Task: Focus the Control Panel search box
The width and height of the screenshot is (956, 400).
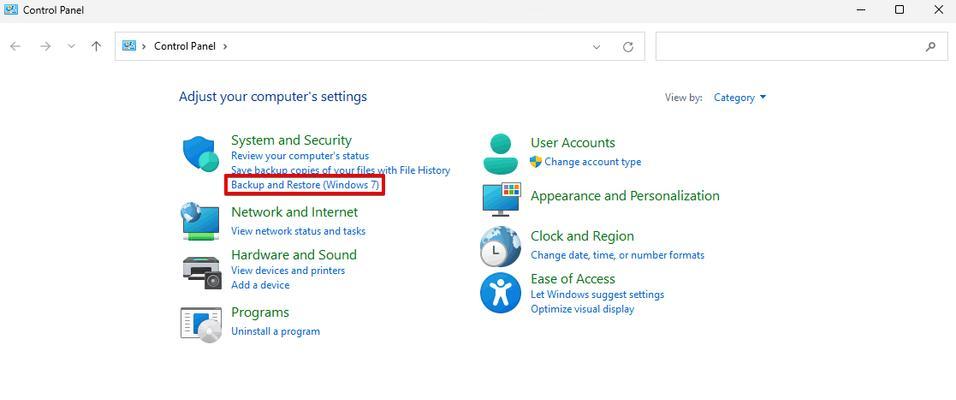Action: coord(802,46)
